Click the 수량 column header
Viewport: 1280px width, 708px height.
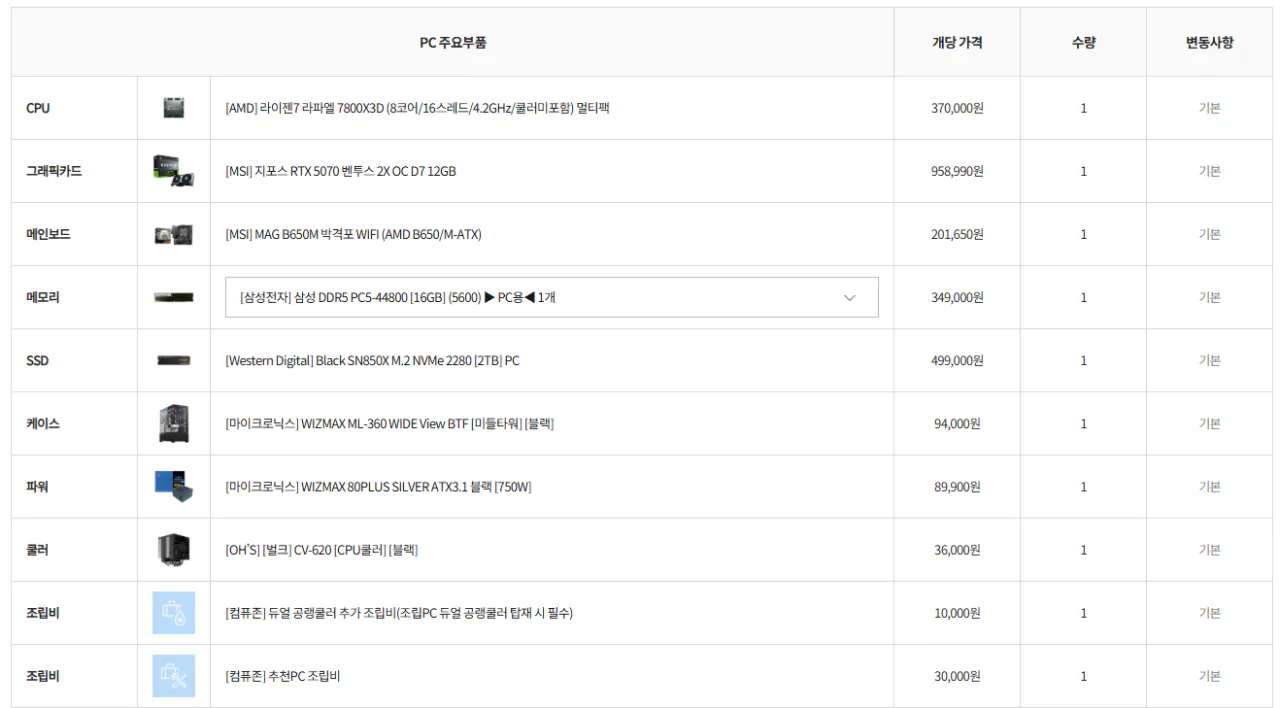(x=1083, y=43)
